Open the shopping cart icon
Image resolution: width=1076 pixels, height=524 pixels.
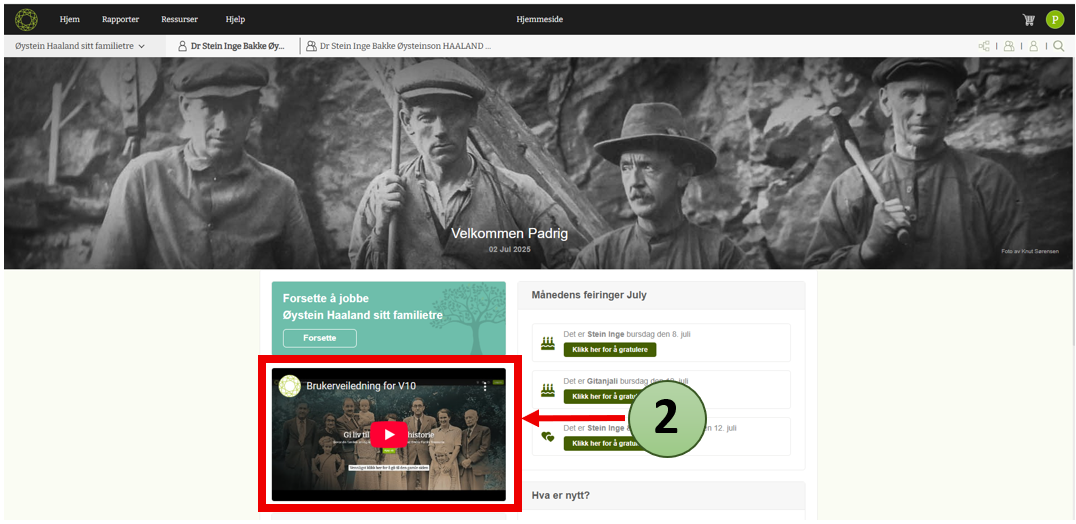[x=1028, y=19]
